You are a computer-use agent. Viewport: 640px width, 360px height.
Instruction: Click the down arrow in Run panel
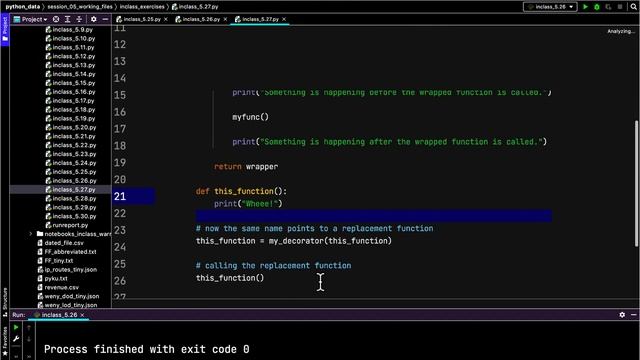[29, 339]
